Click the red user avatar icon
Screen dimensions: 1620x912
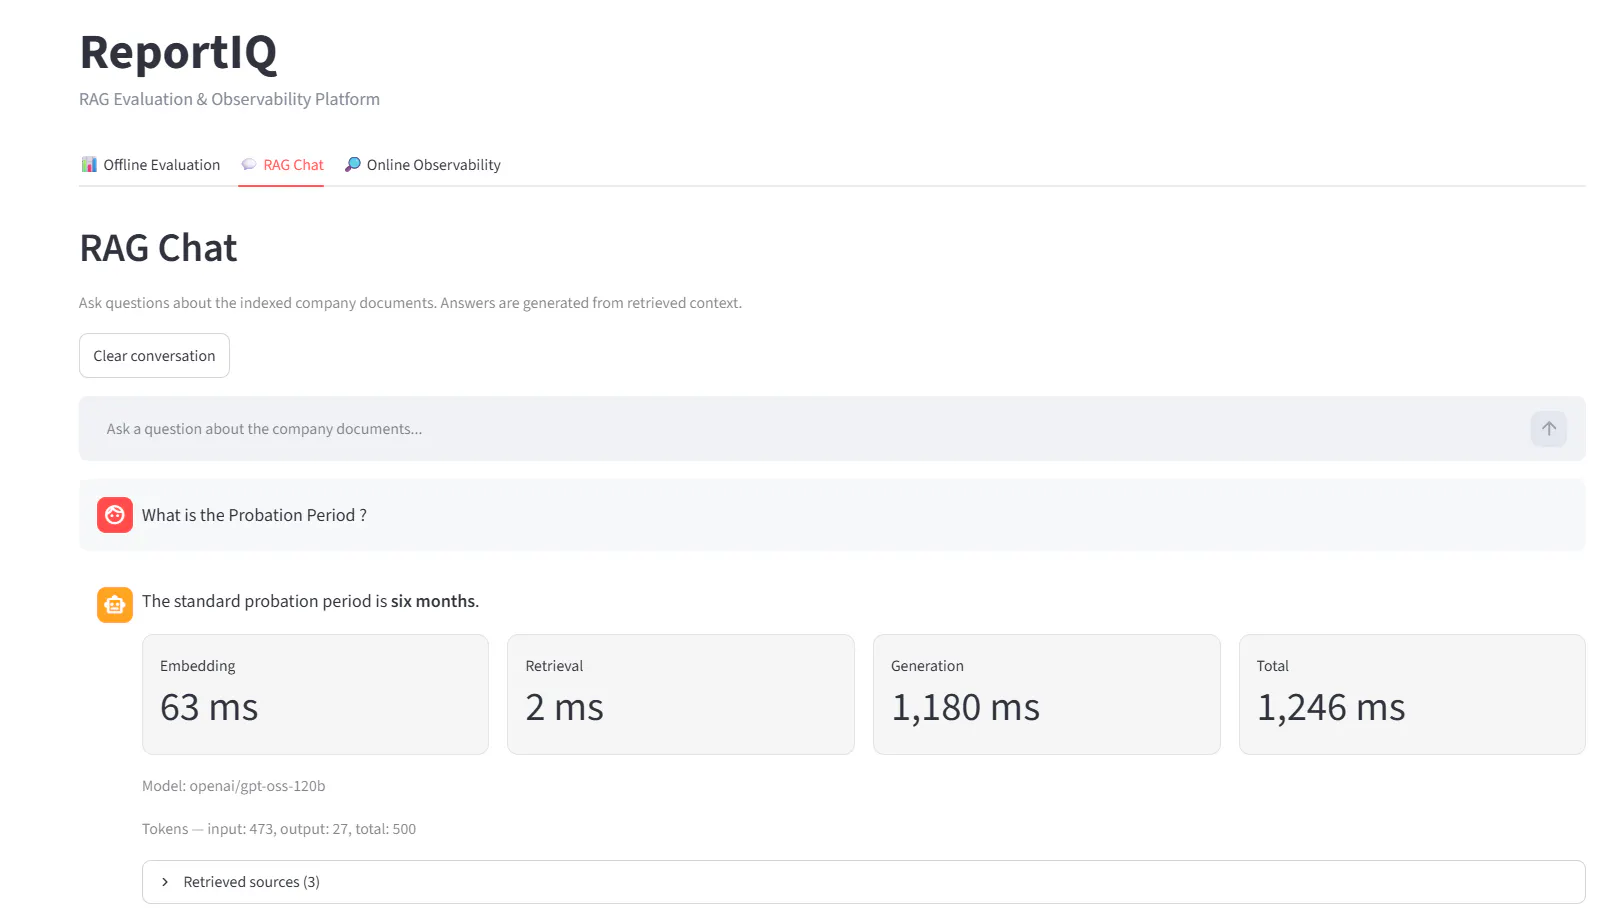(115, 515)
